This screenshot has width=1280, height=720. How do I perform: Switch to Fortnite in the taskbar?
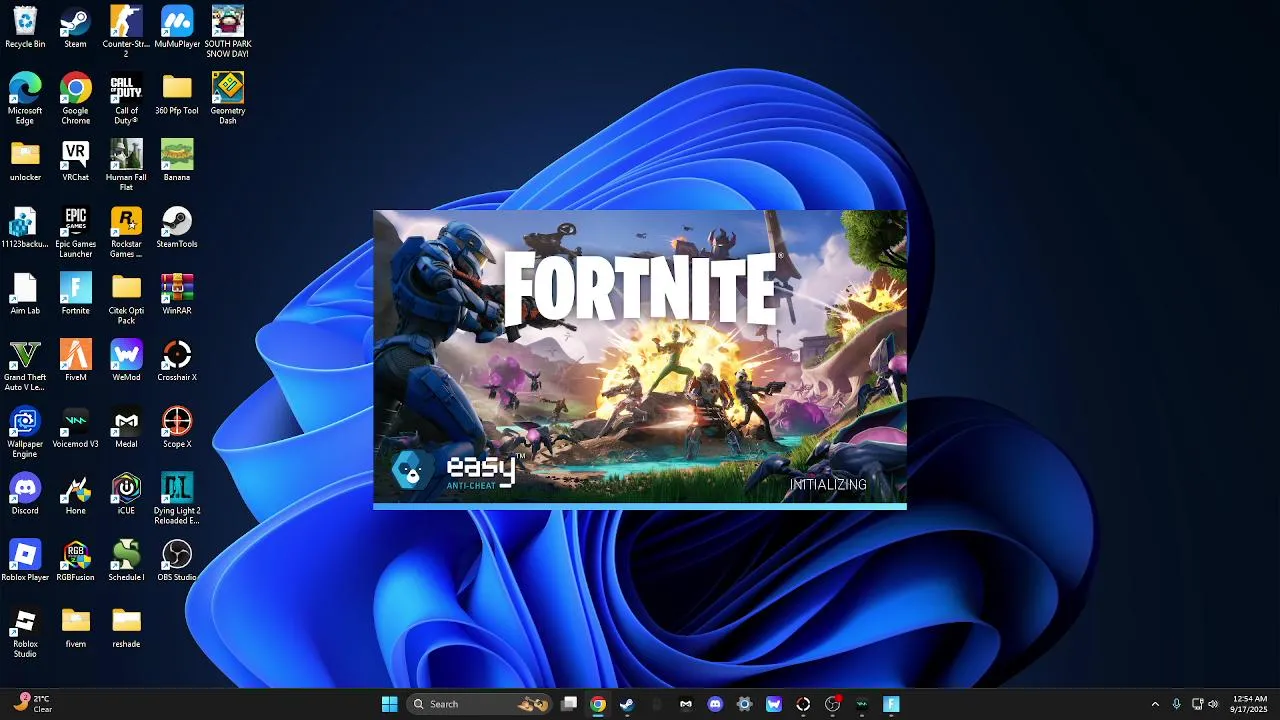click(x=891, y=704)
